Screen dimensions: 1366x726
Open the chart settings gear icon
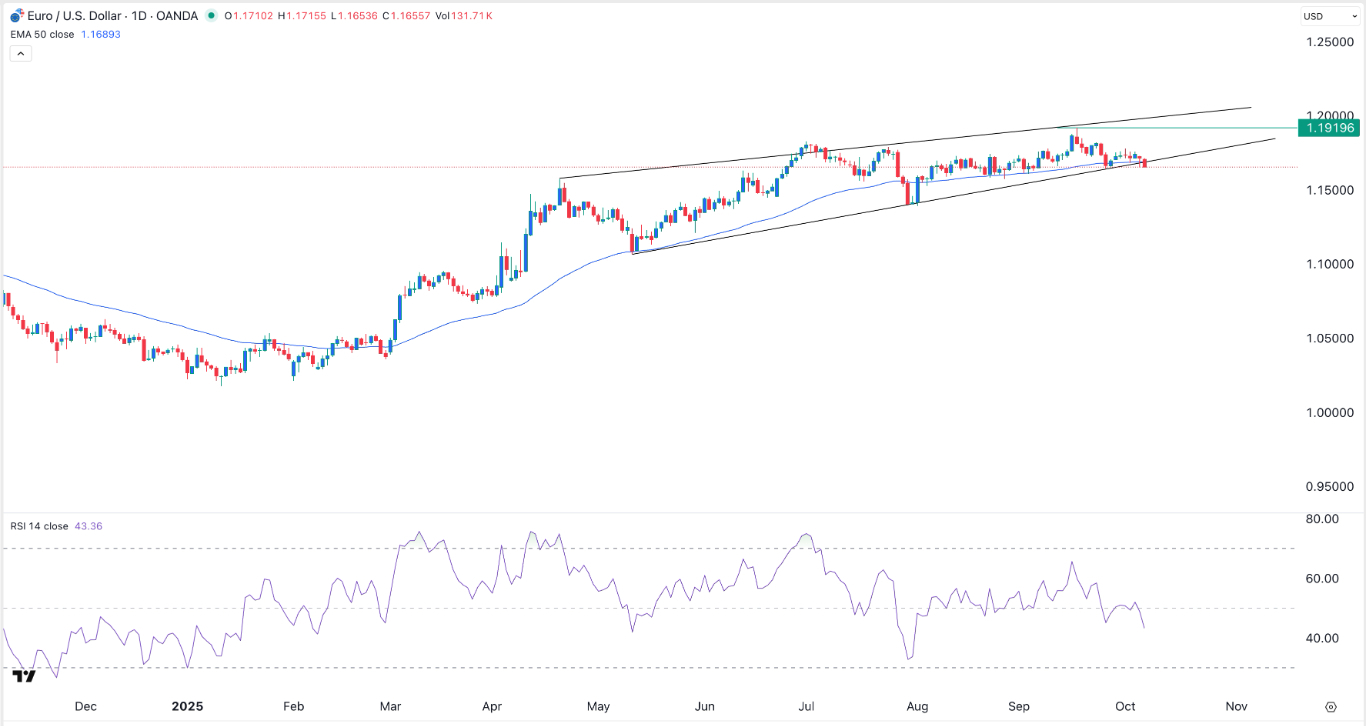[x=1330, y=707]
